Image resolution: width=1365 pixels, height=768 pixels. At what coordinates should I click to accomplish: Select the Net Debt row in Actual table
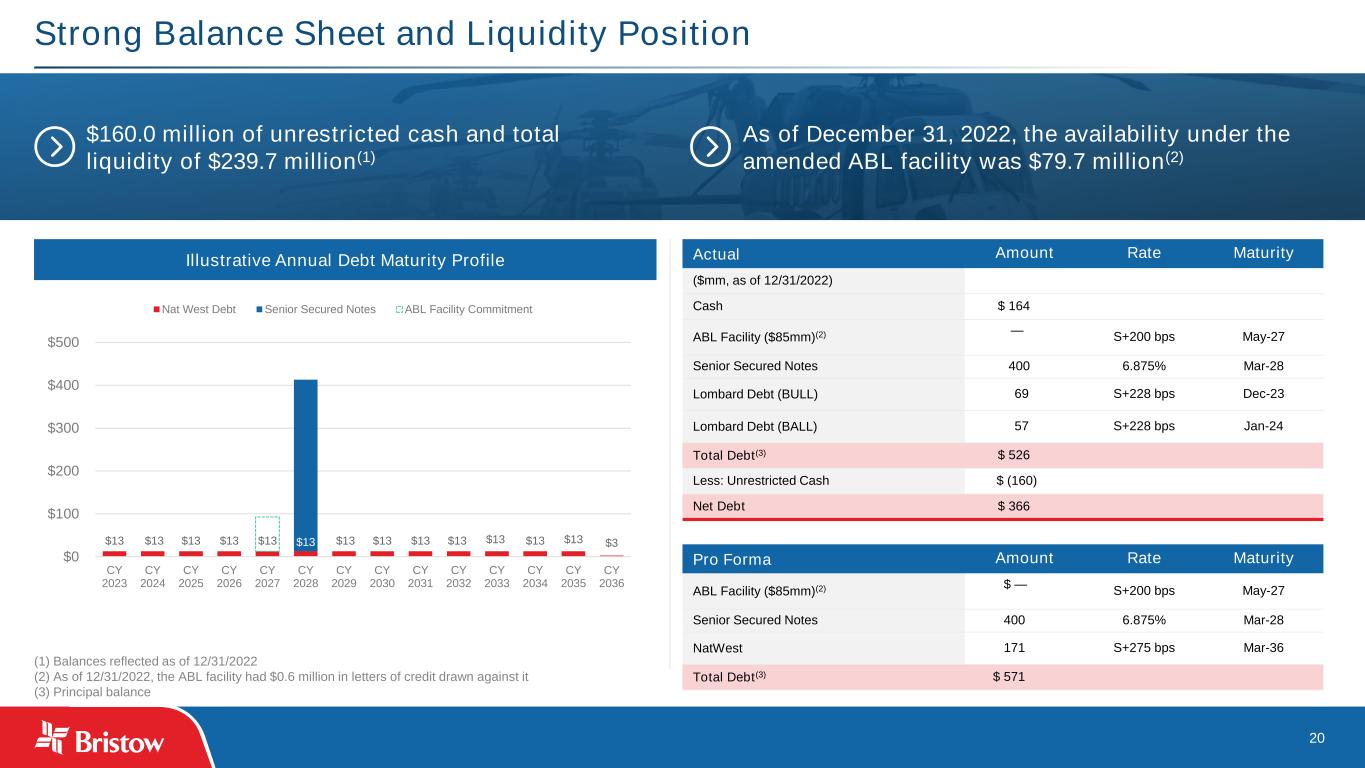(1002, 506)
